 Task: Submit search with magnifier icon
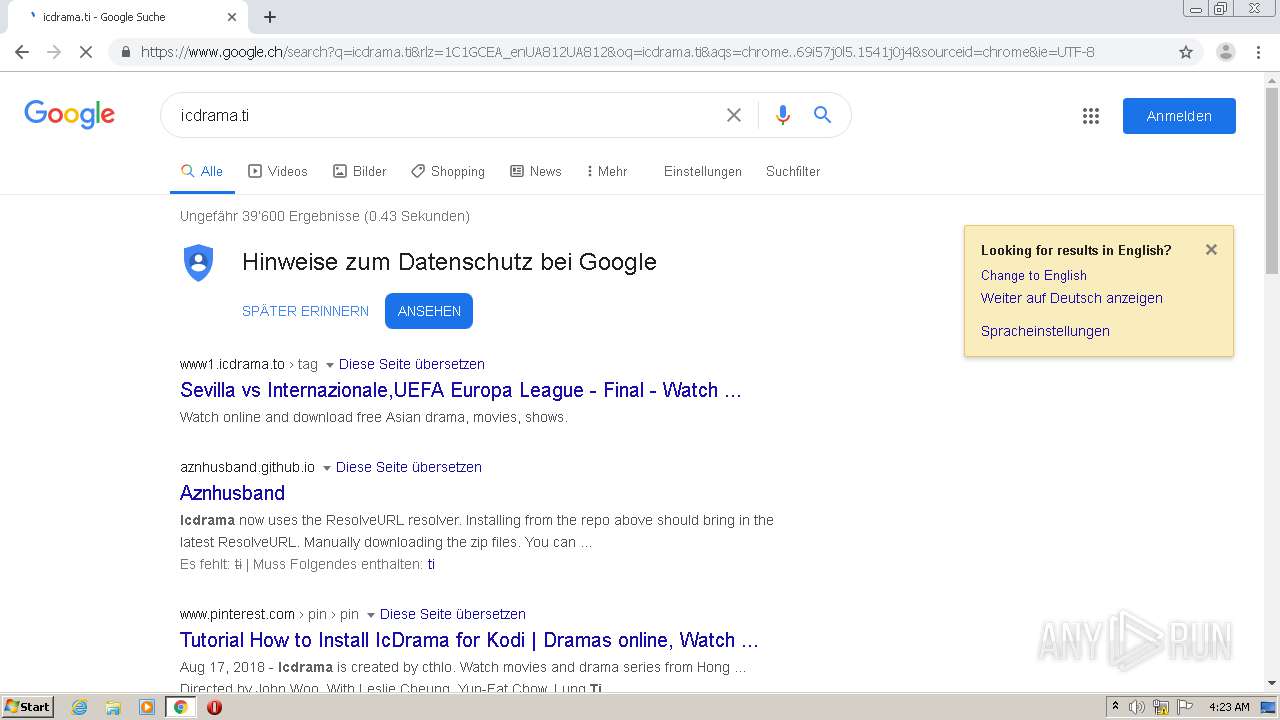[x=822, y=115]
